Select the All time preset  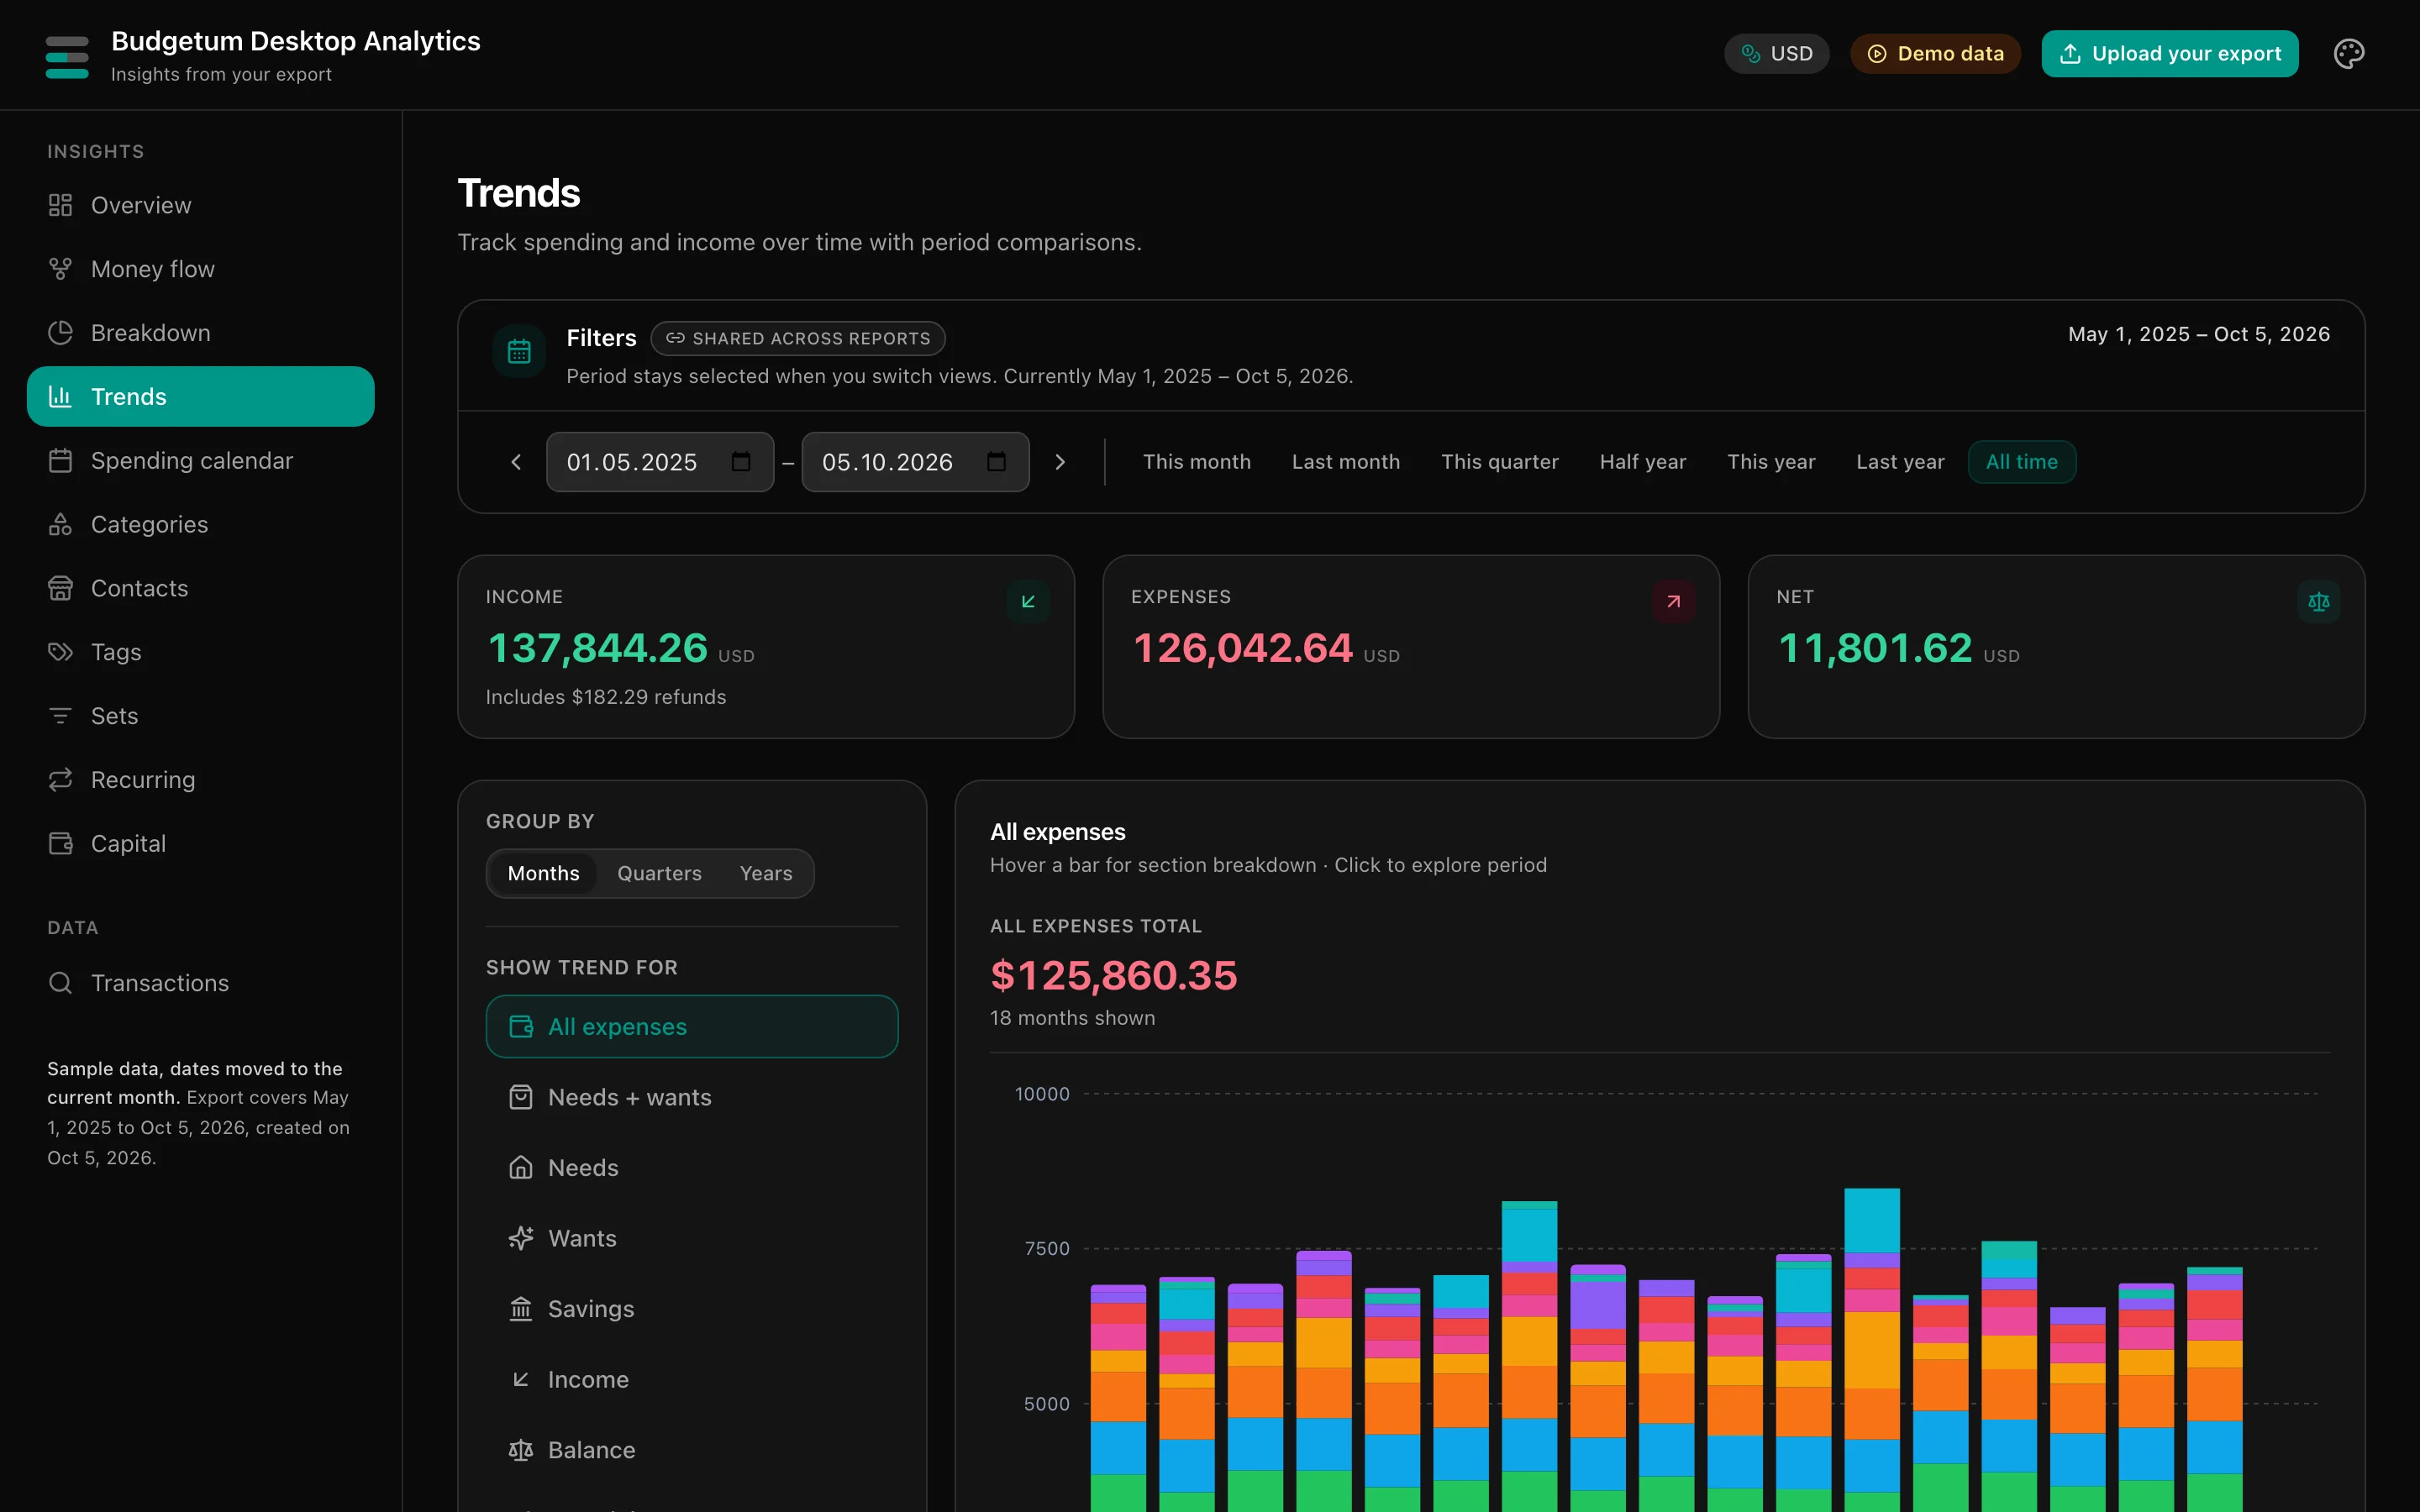coord(2022,462)
